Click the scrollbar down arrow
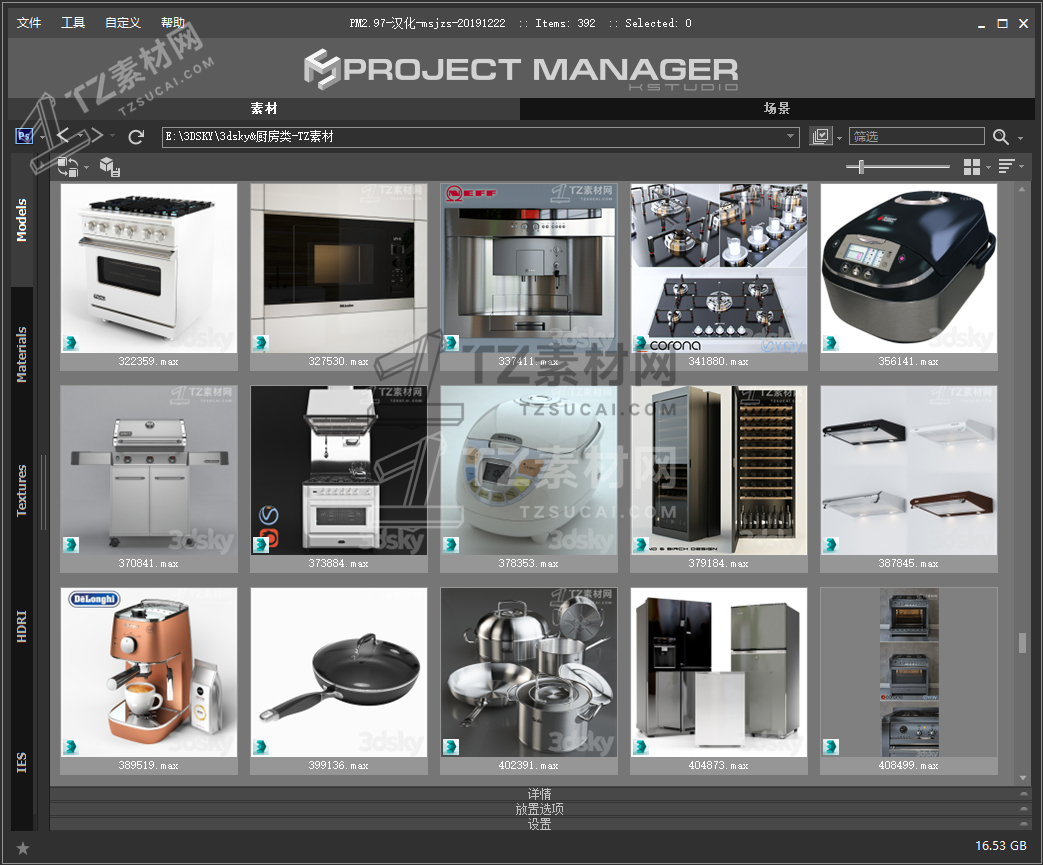This screenshot has width=1043, height=865. pyautogui.click(x=1022, y=777)
